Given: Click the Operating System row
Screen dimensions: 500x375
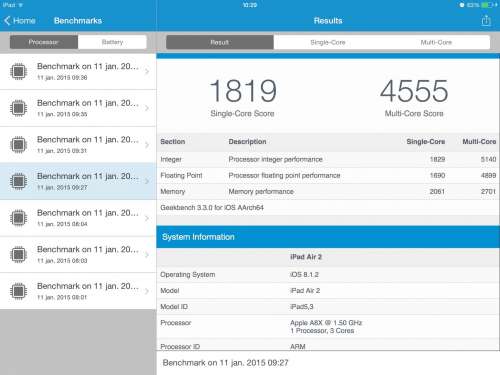Looking at the screenshot, I should [328, 274].
